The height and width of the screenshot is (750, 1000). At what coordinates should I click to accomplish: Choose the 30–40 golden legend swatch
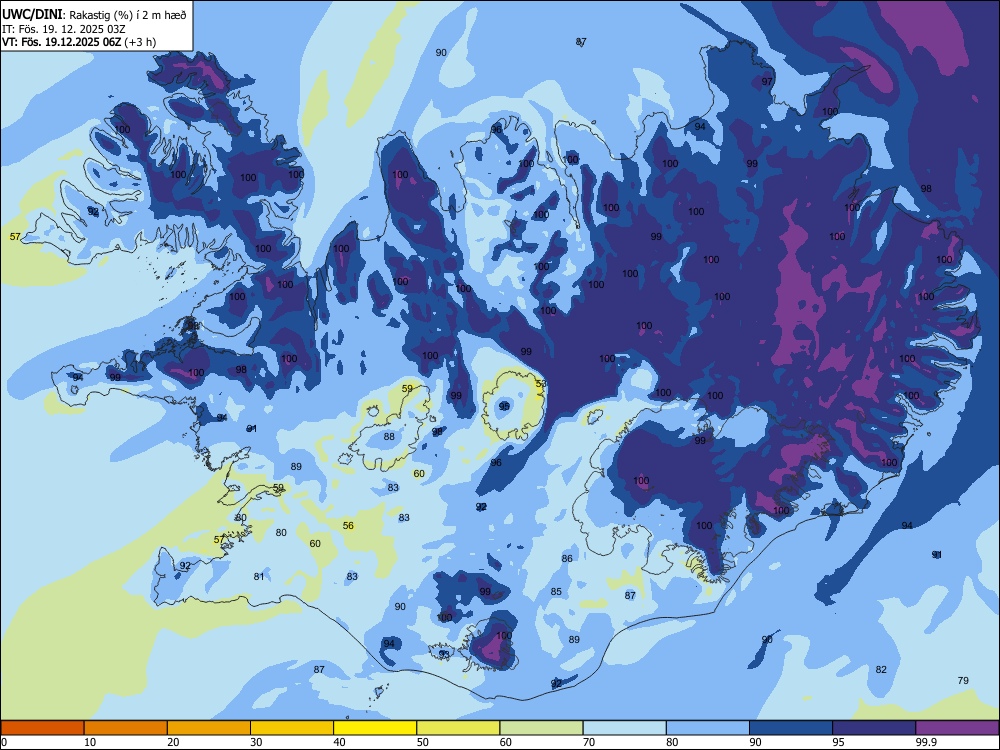(292, 728)
